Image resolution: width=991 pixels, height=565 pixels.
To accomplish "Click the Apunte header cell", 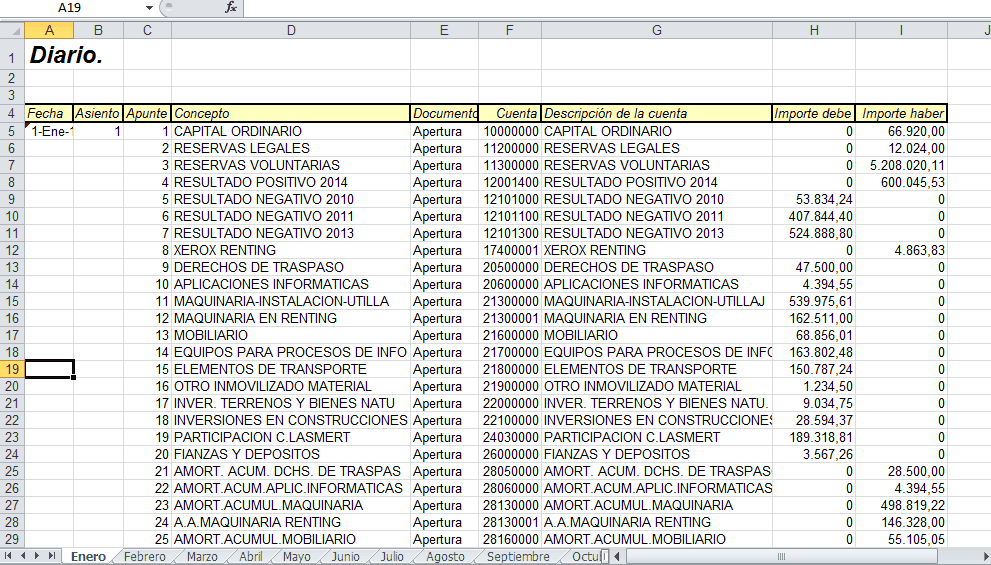I will pyautogui.click(x=147, y=114).
